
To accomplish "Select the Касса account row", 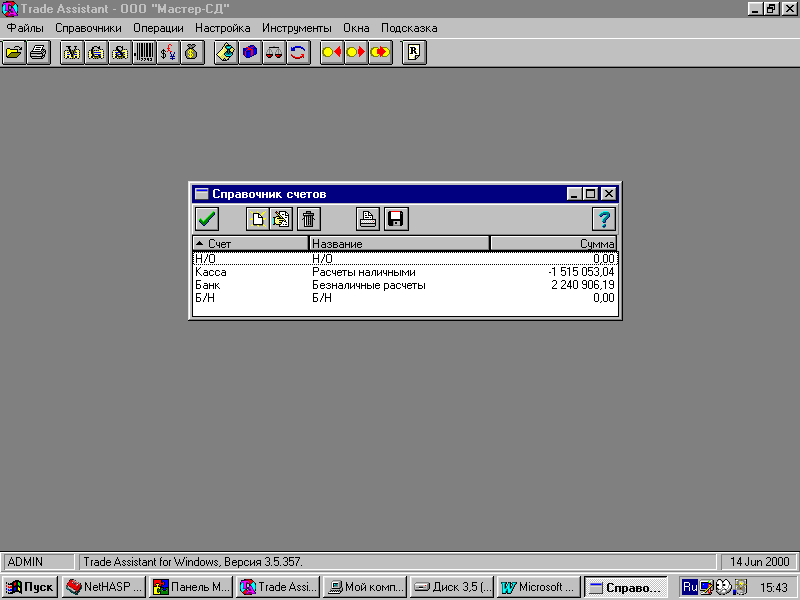I will [x=405, y=272].
